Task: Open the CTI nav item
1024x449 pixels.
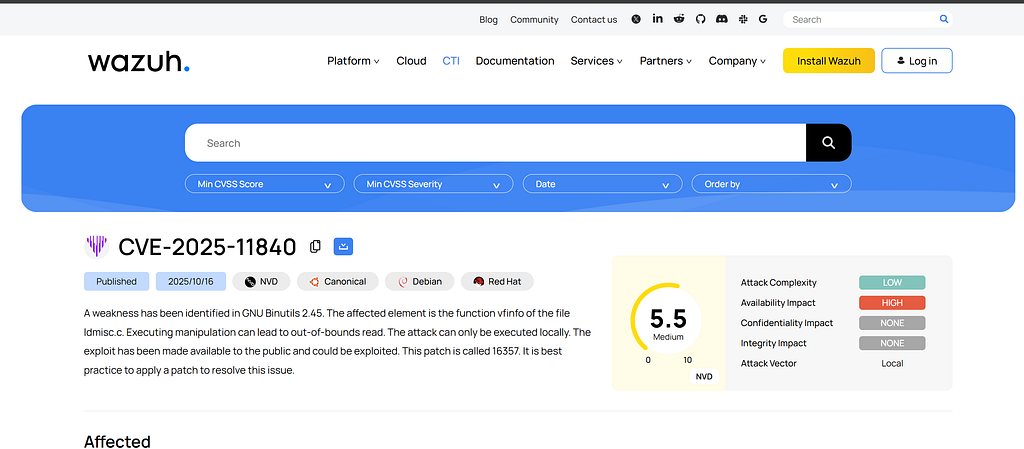Action: [451, 61]
